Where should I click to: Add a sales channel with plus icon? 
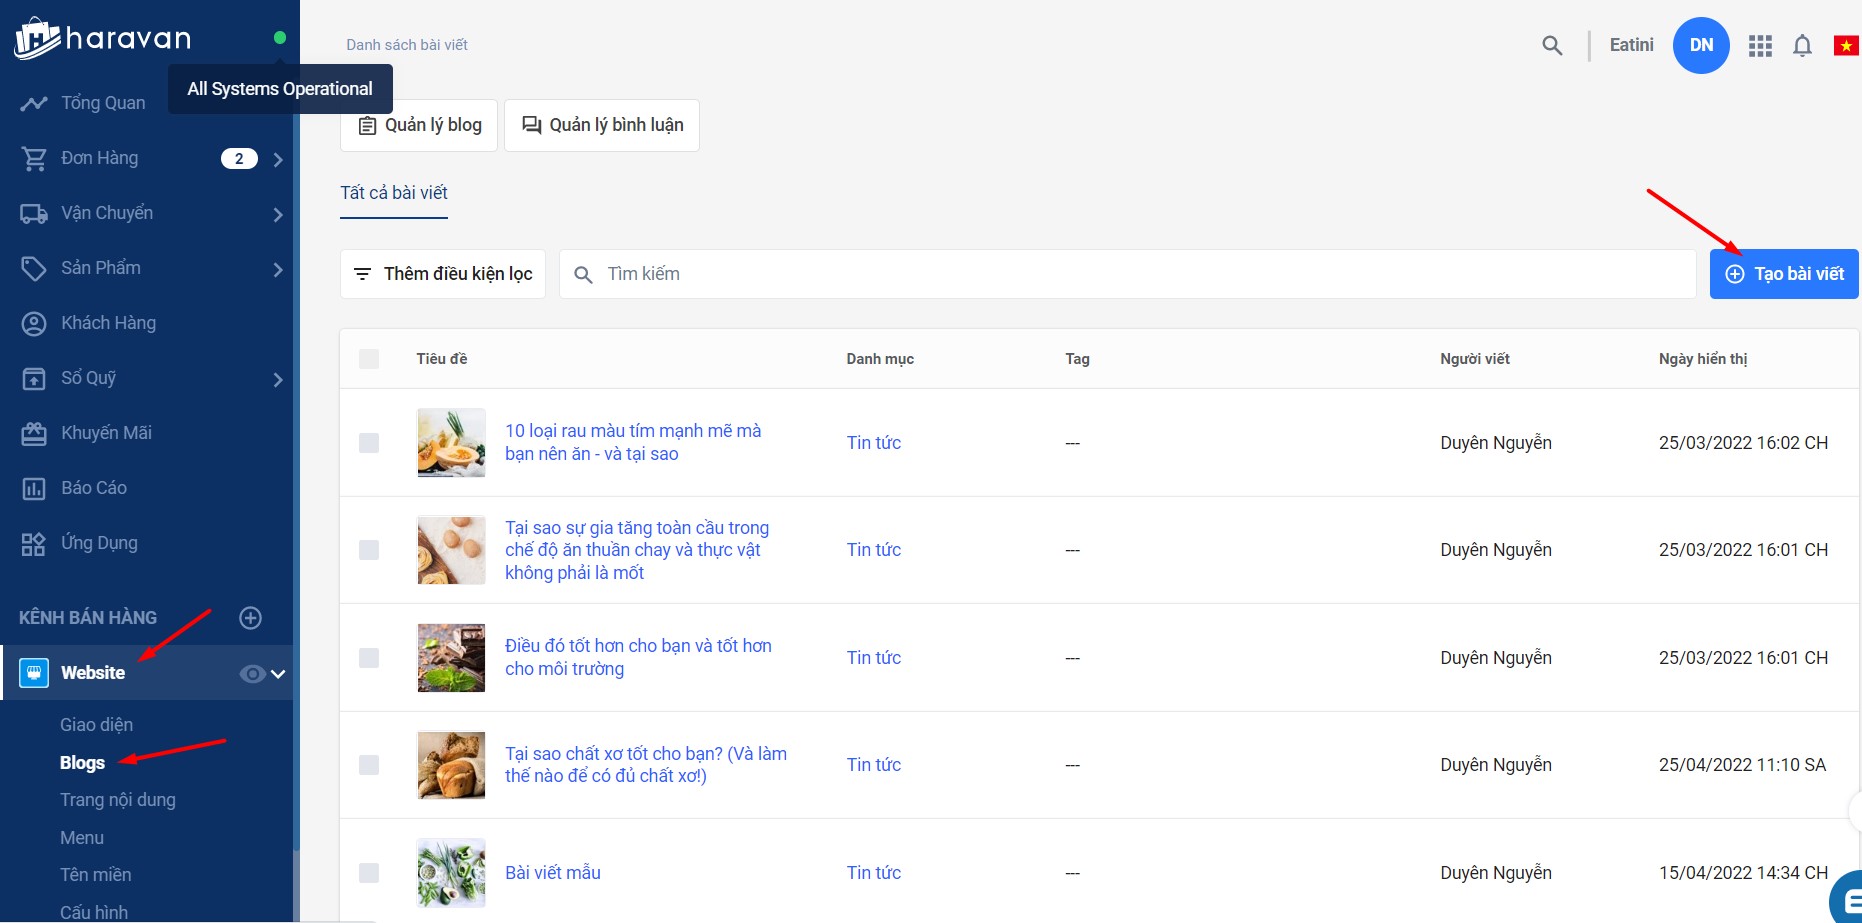click(x=251, y=618)
